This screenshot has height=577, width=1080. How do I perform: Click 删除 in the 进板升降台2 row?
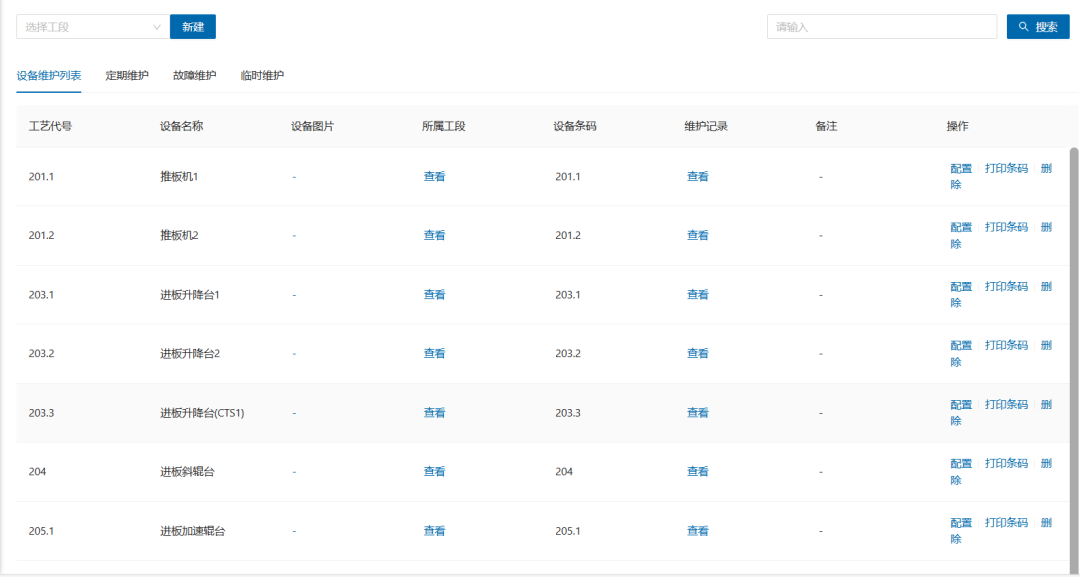click(1046, 346)
